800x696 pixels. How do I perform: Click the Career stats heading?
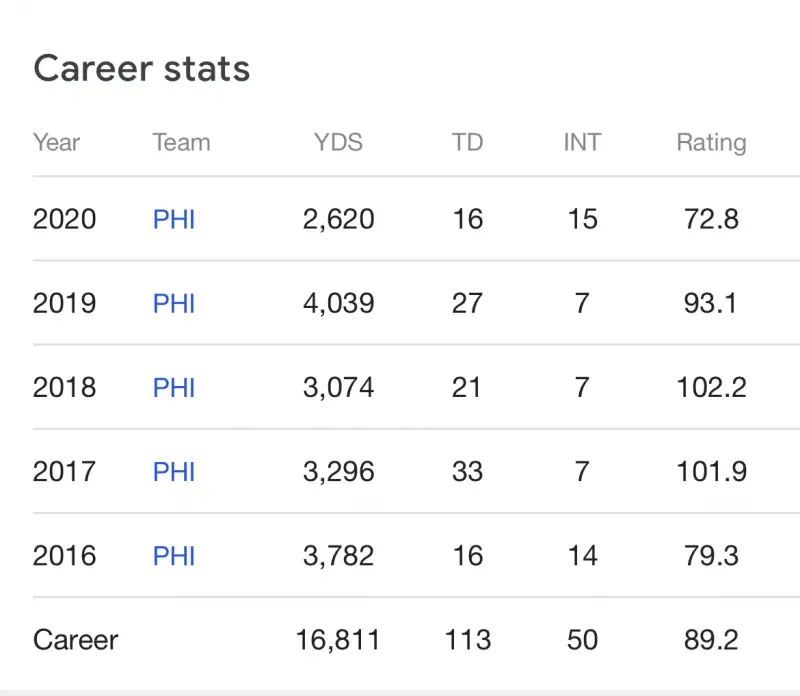pyautogui.click(x=141, y=69)
